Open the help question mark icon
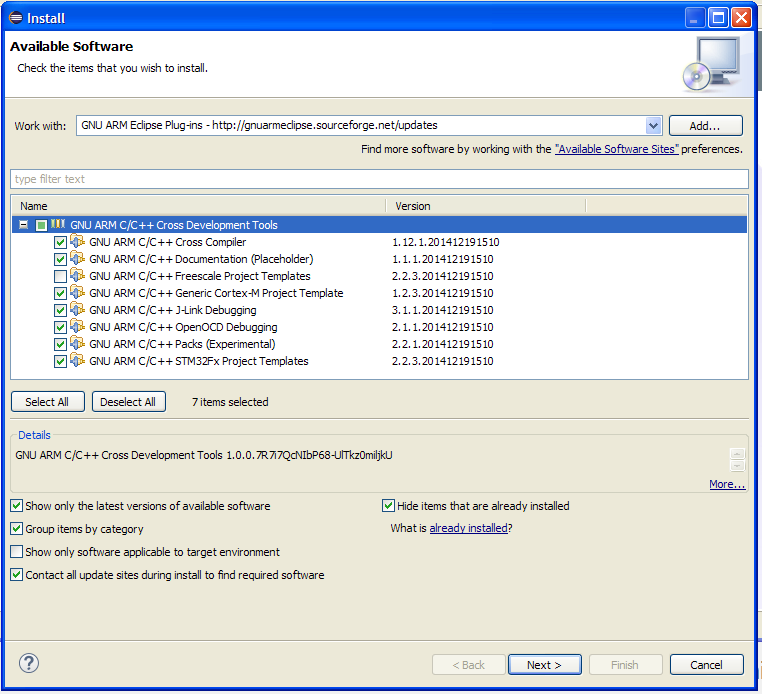762x694 pixels. click(29, 663)
